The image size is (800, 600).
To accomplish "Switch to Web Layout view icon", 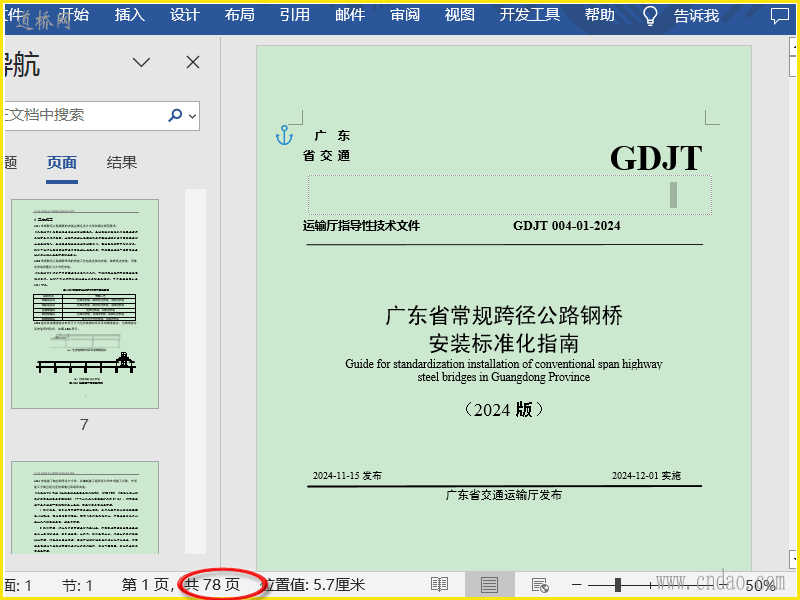I will click(540, 585).
